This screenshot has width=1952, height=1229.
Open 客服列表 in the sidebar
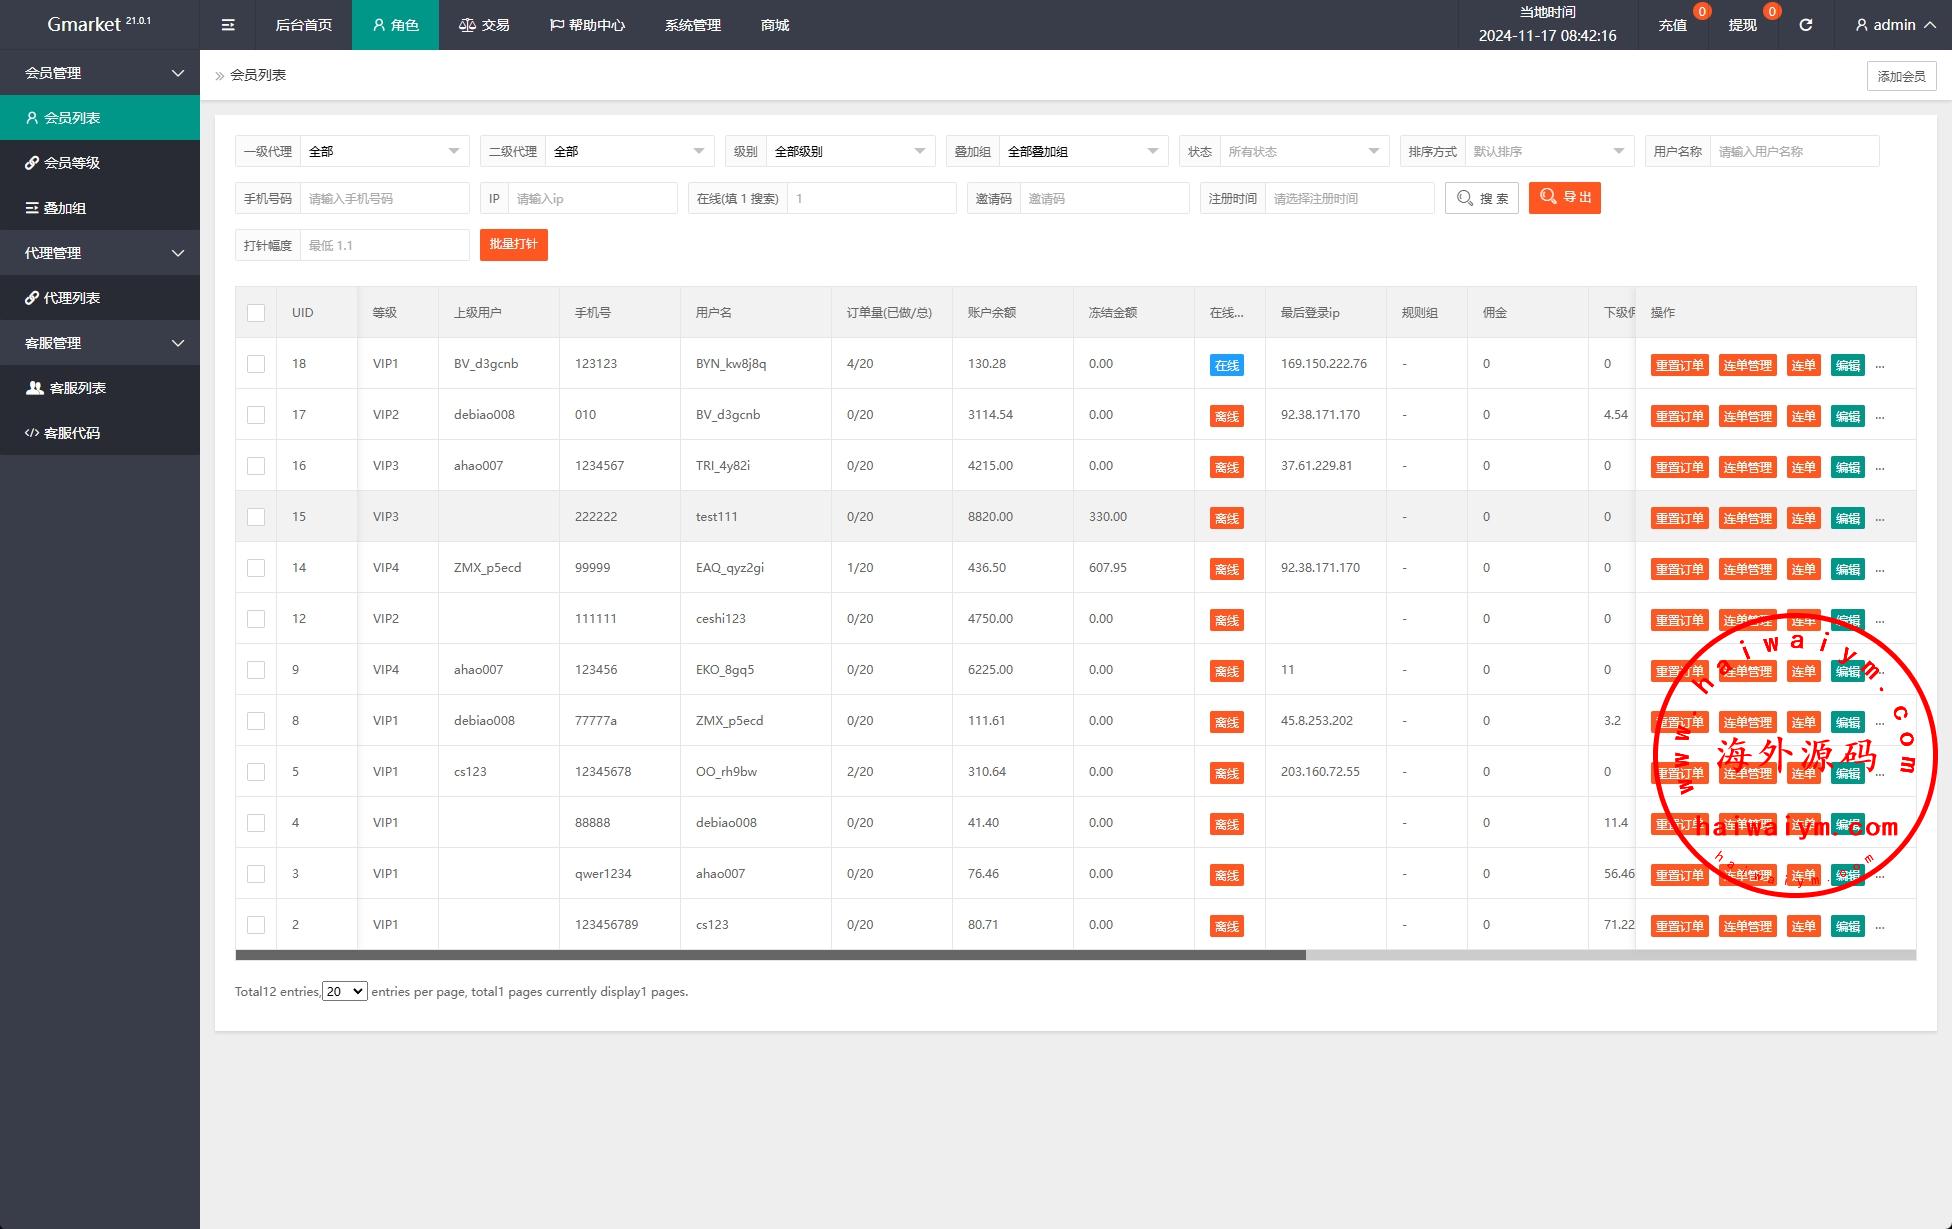pos(77,388)
